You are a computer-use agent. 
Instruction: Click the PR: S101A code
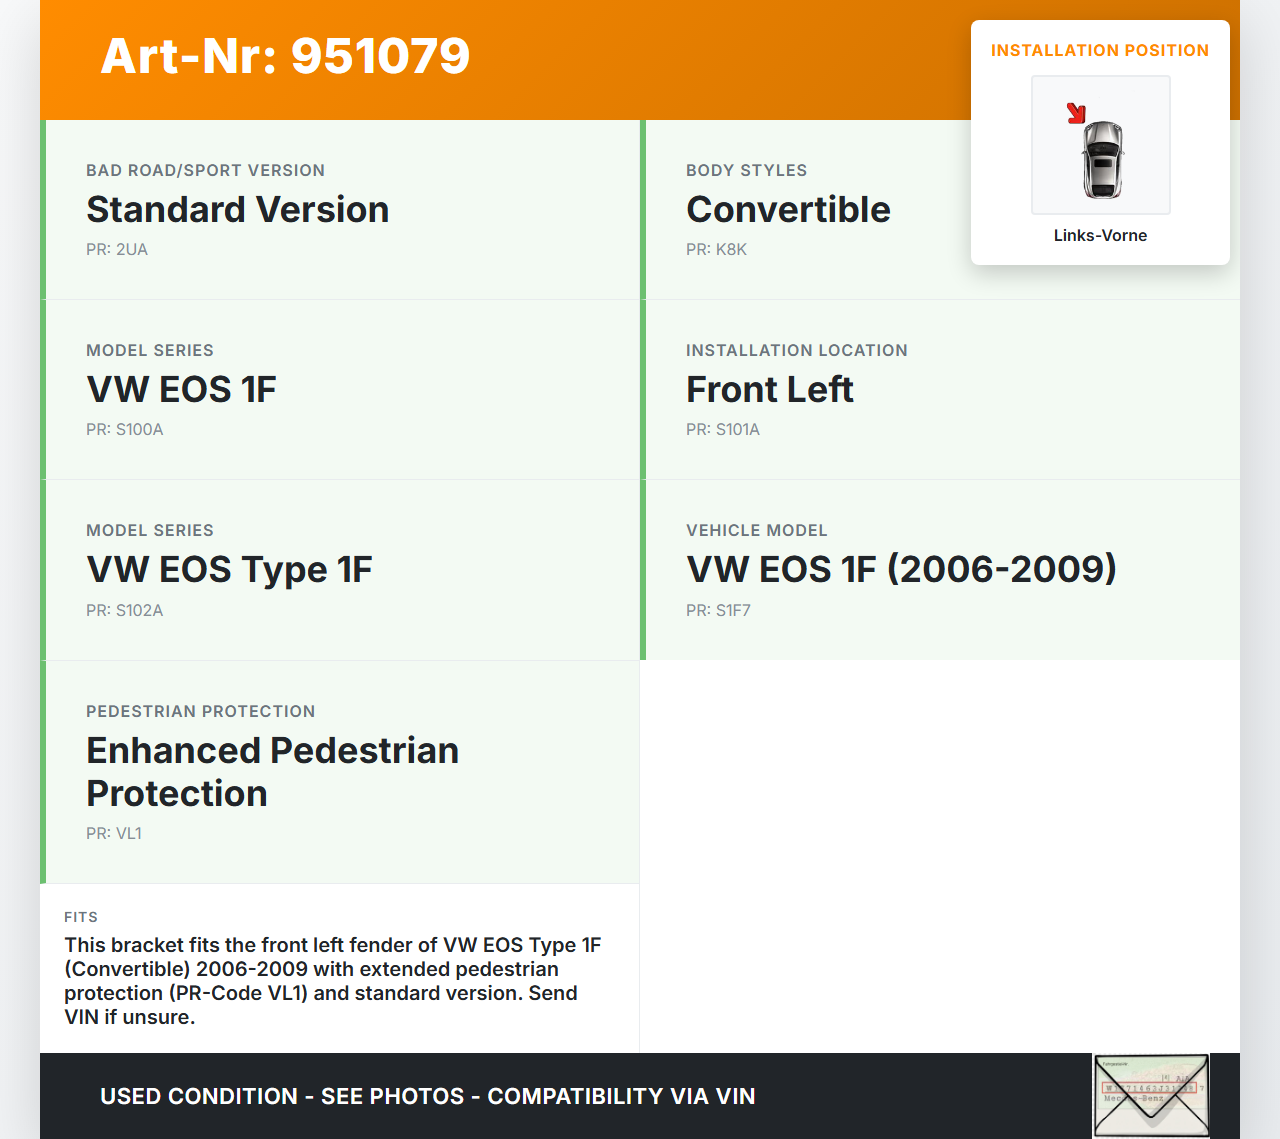pyautogui.click(x=723, y=429)
